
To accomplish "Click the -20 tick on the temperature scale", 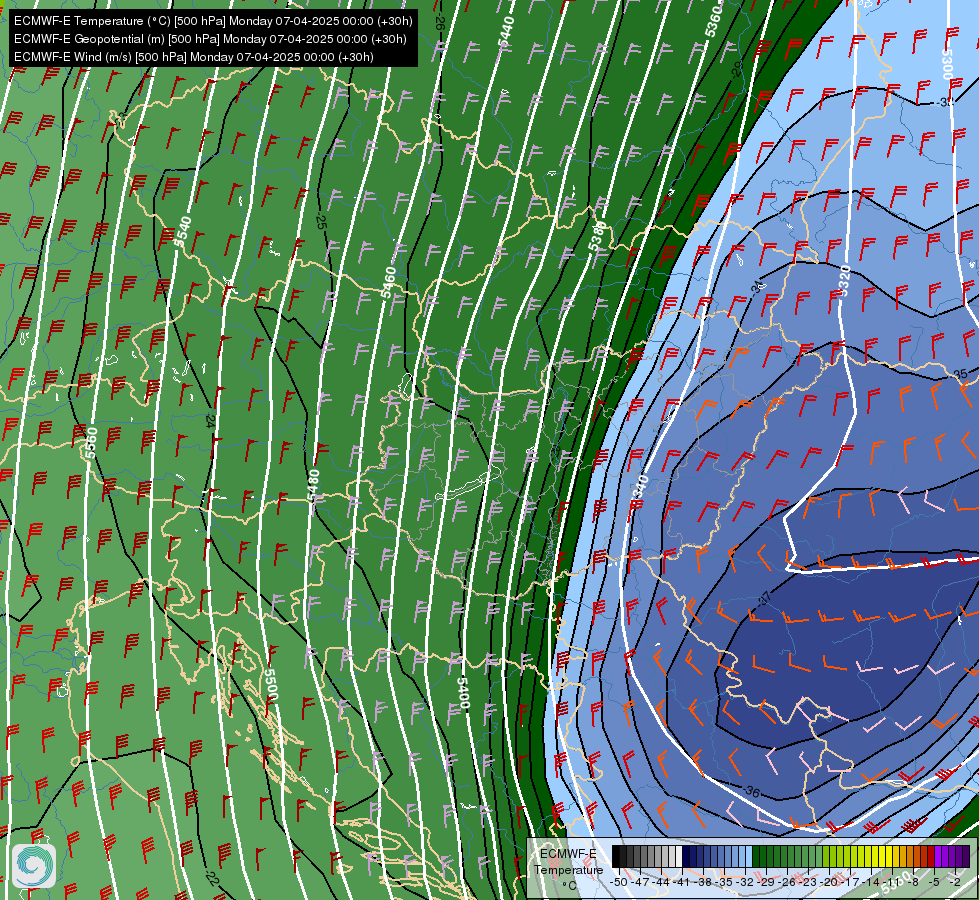I will click(x=829, y=882).
